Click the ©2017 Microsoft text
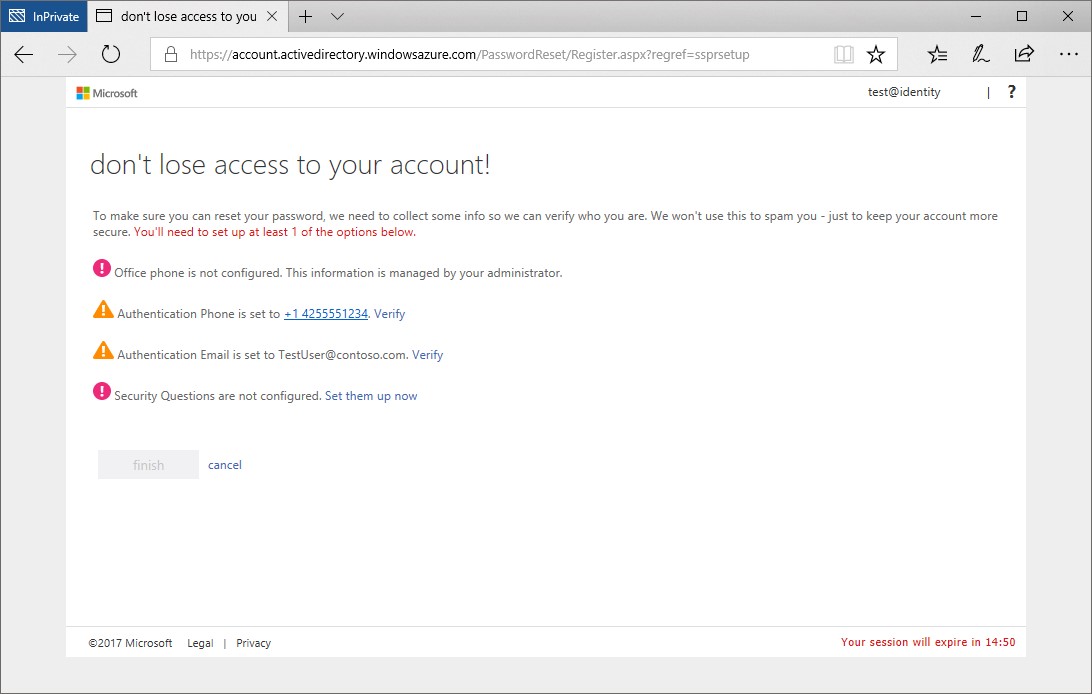Screen dimensions: 1092x694 (130, 643)
